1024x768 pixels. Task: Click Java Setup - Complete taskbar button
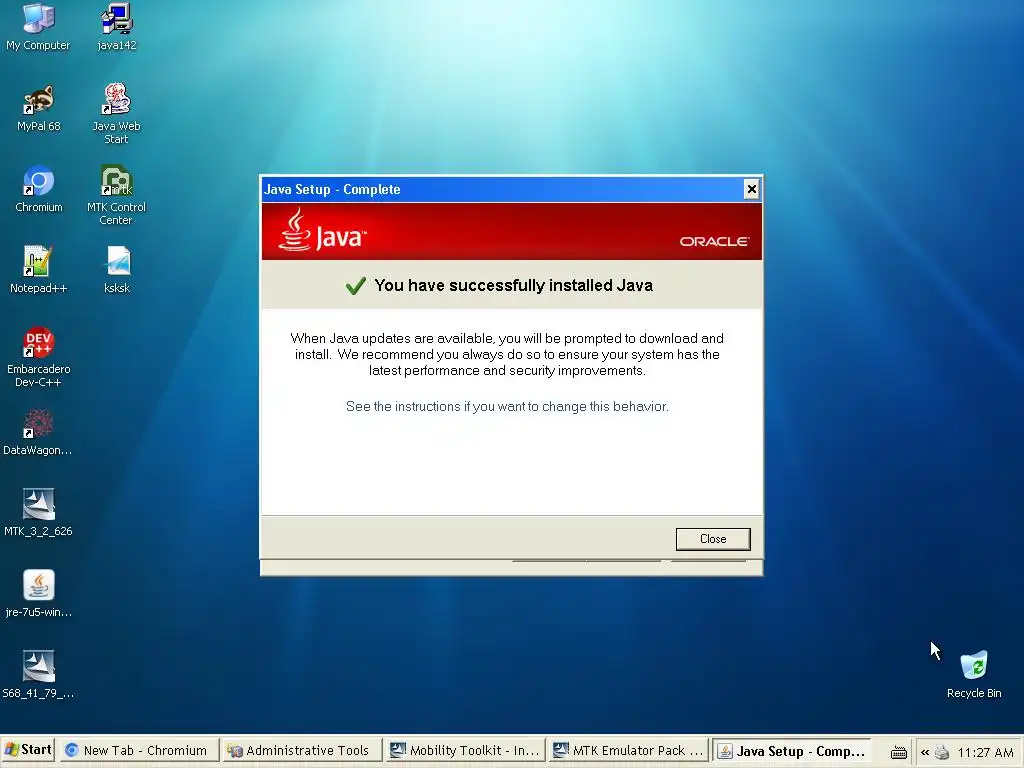pos(792,751)
